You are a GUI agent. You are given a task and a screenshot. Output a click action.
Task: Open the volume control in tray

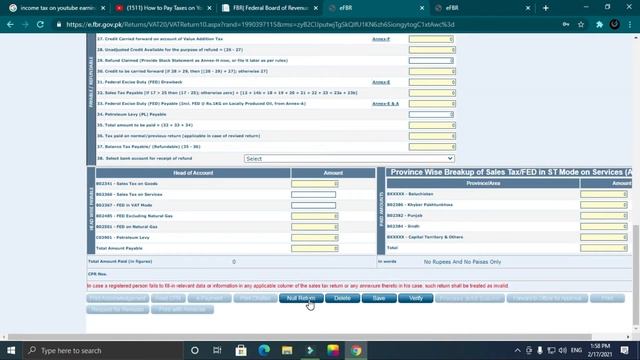point(562,350)
